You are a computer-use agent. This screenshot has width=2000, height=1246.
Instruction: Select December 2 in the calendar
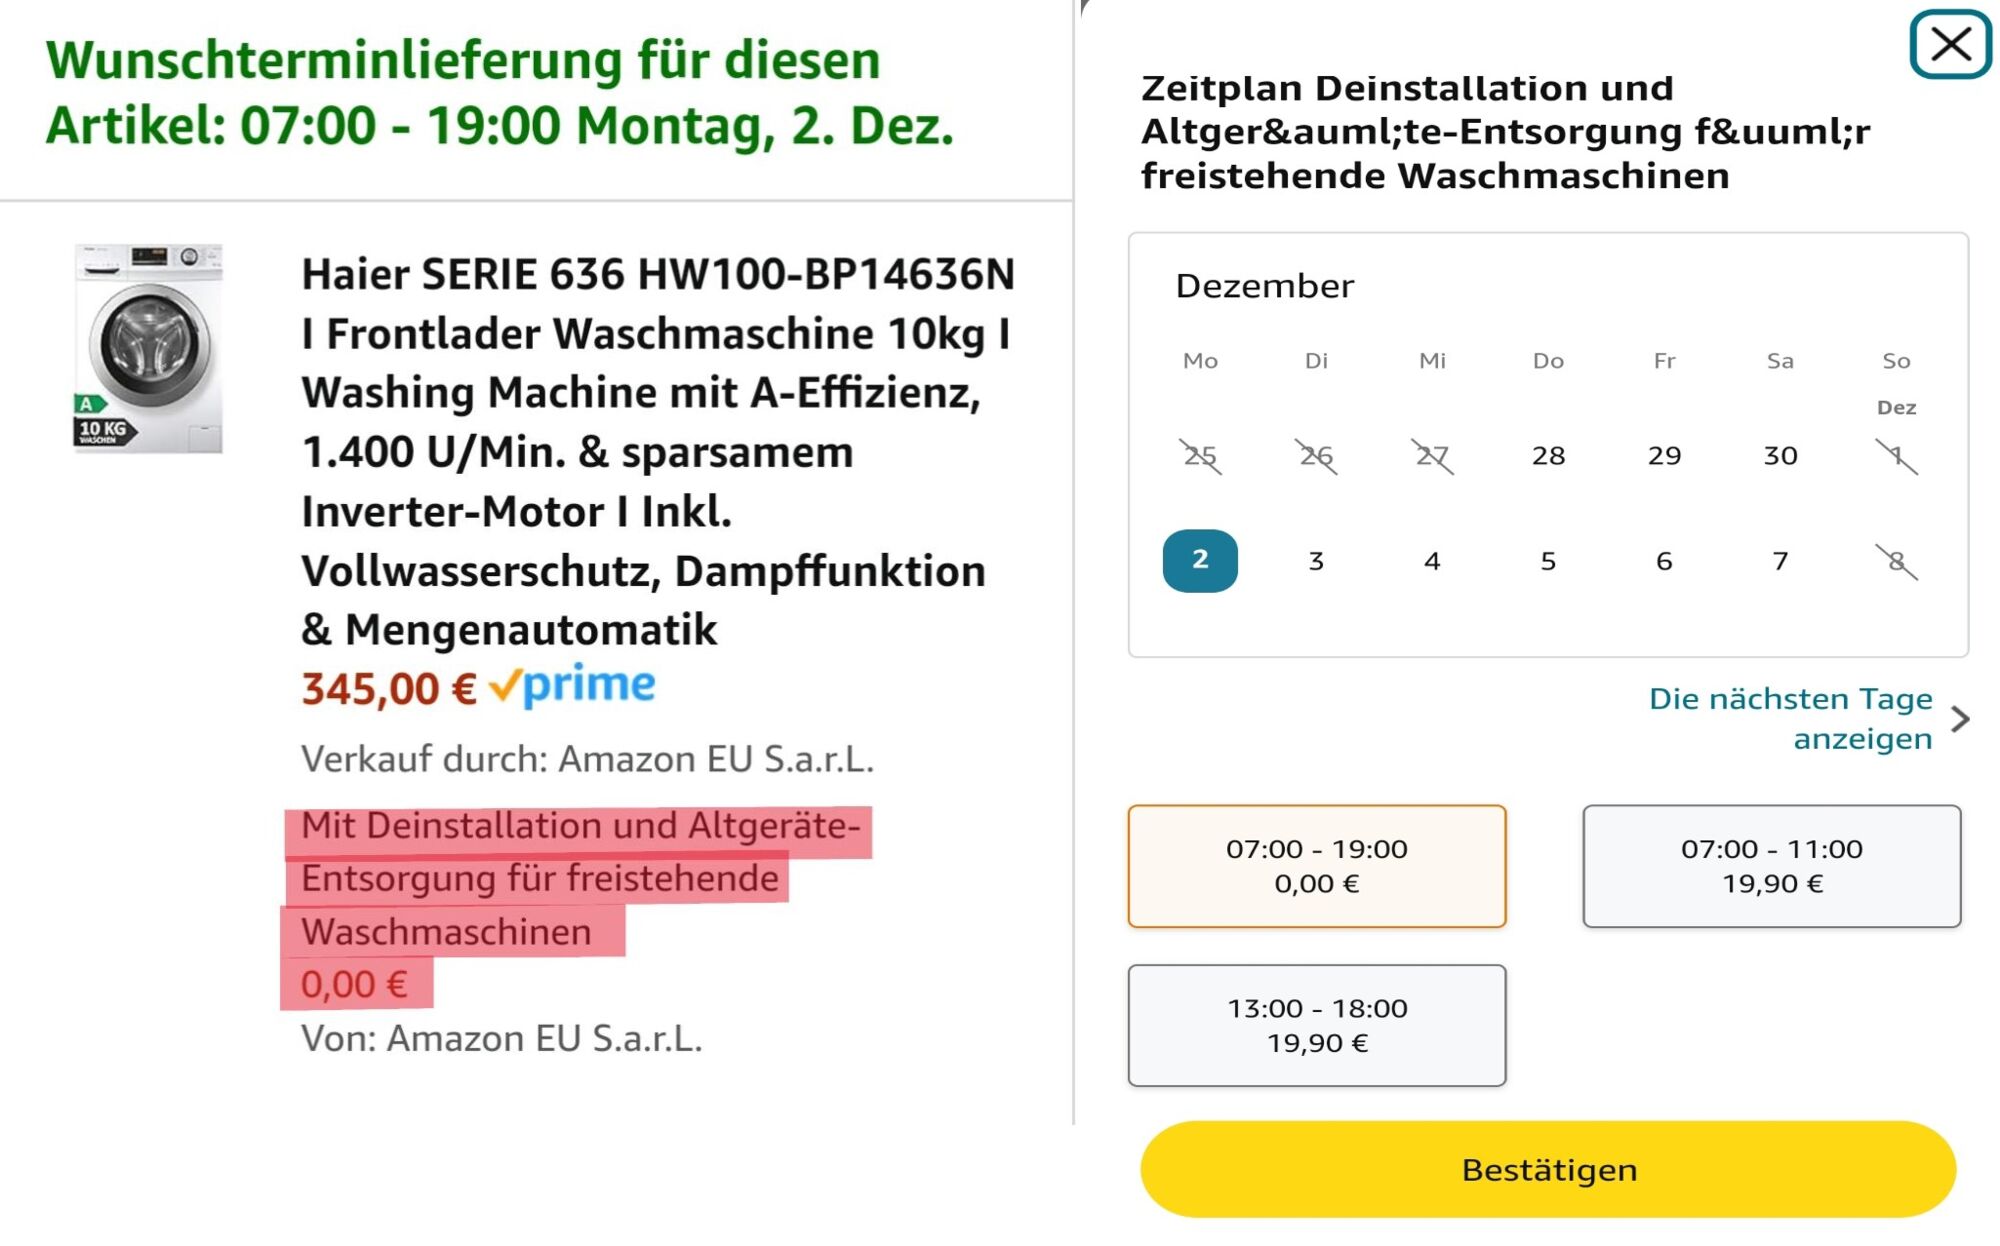tap(1200, 561)
